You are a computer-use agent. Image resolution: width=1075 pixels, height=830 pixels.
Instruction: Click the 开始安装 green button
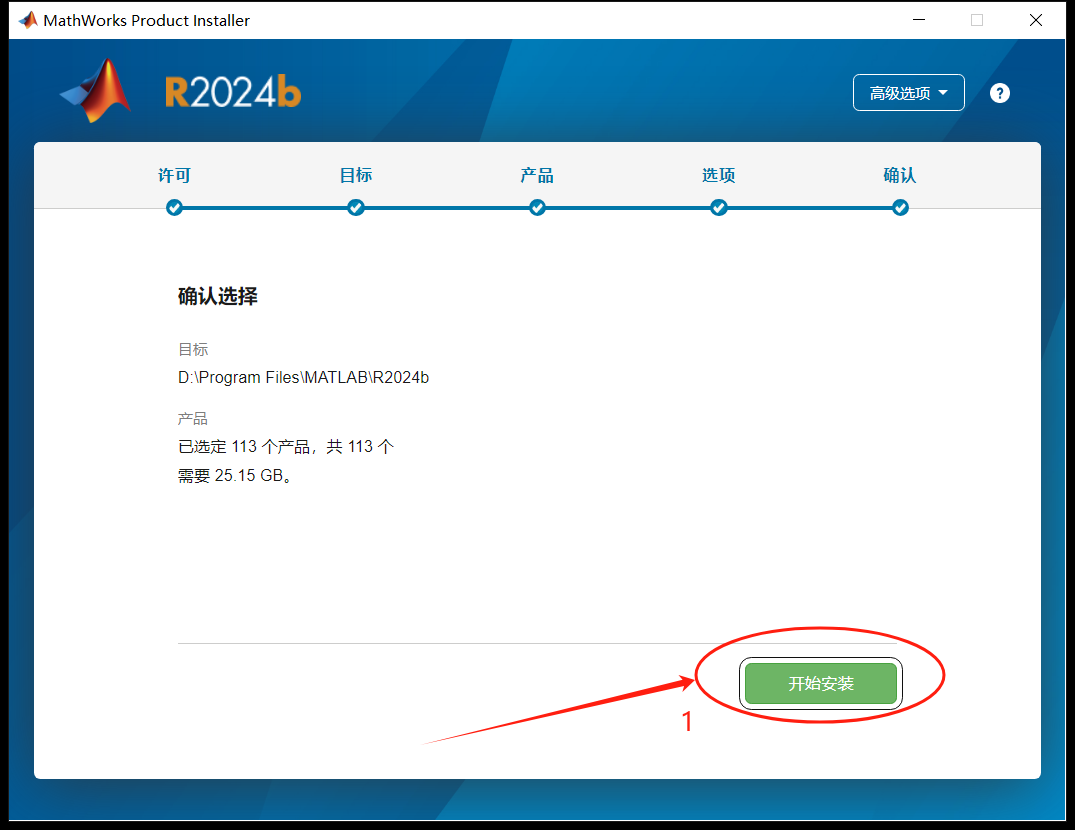(x=821, y=683)
